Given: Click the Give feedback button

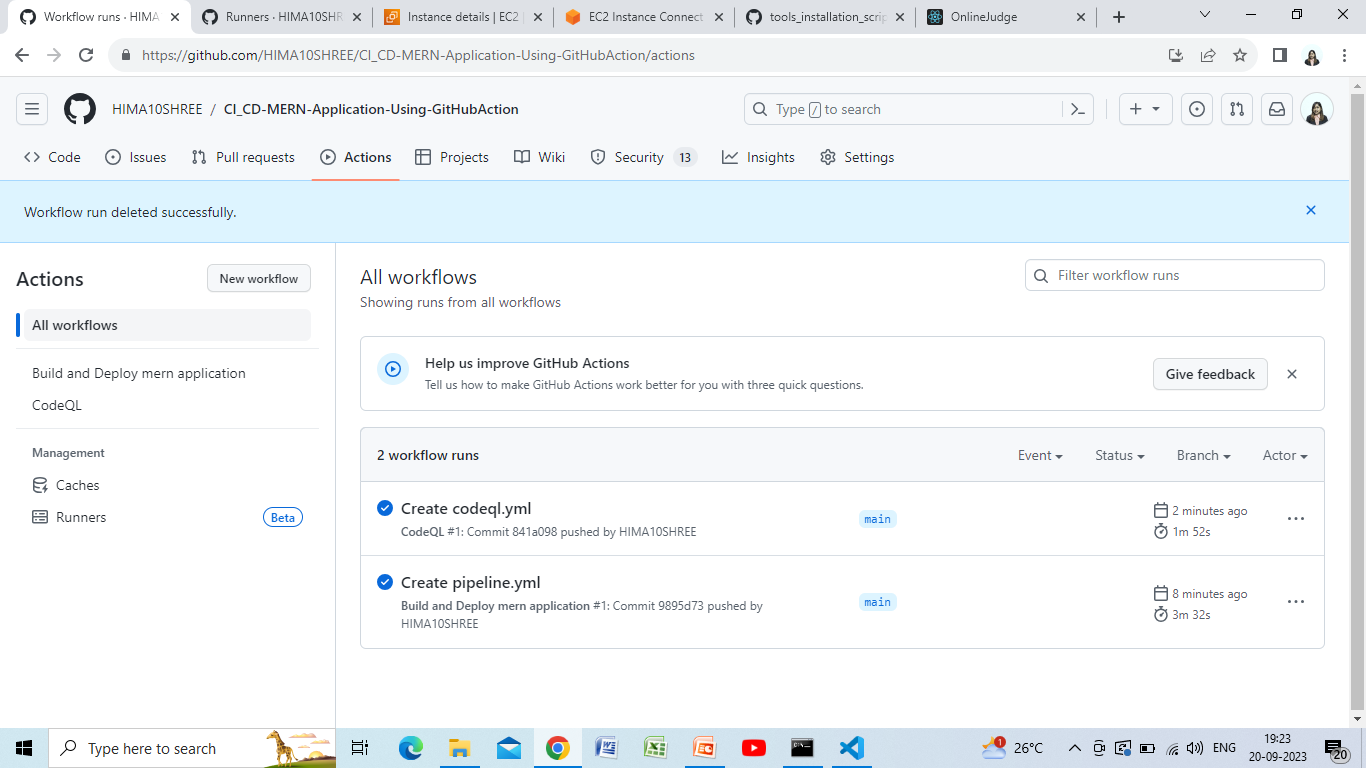Looking at the screenshot, I should pos(1210,374).
